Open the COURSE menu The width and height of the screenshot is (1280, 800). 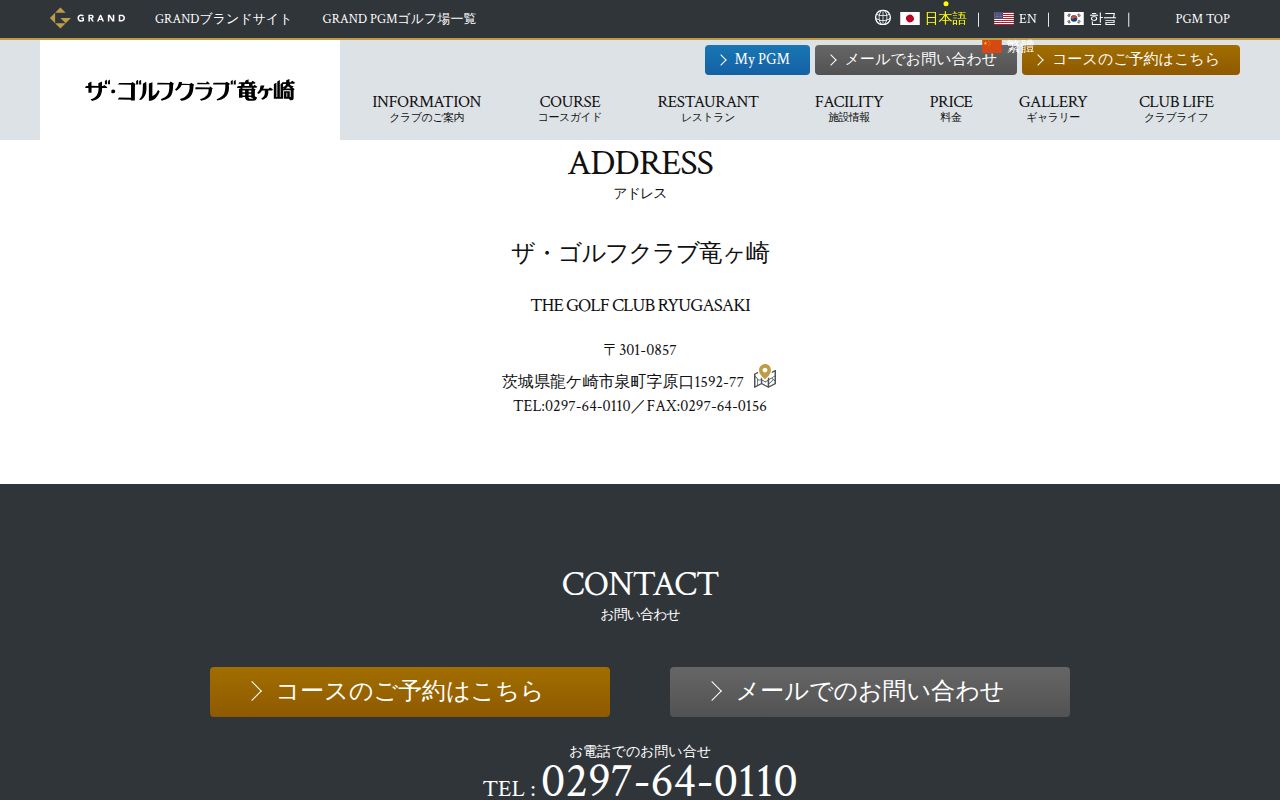[x=570, y=108]
